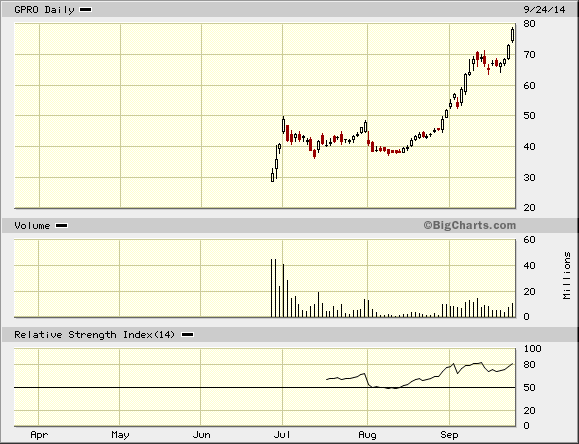579x444 pixels.
Task: Click the 30 price axis label
Action: click(530, 178)
